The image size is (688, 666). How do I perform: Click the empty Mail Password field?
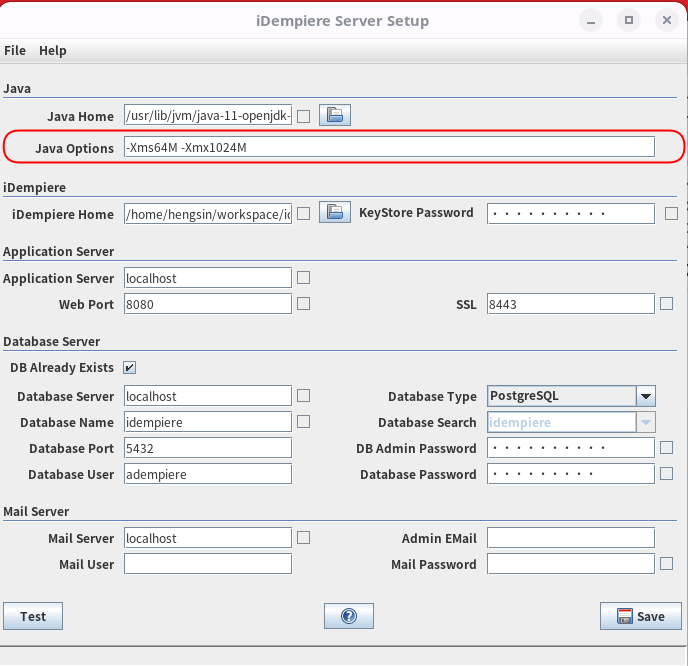(571, 564)
